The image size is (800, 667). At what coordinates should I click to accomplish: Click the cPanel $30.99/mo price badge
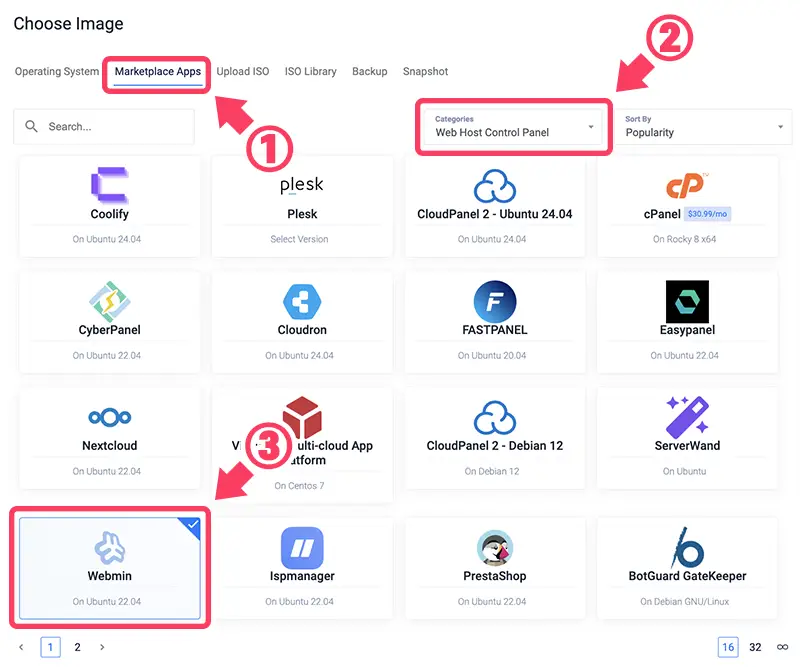pos(707,214)
